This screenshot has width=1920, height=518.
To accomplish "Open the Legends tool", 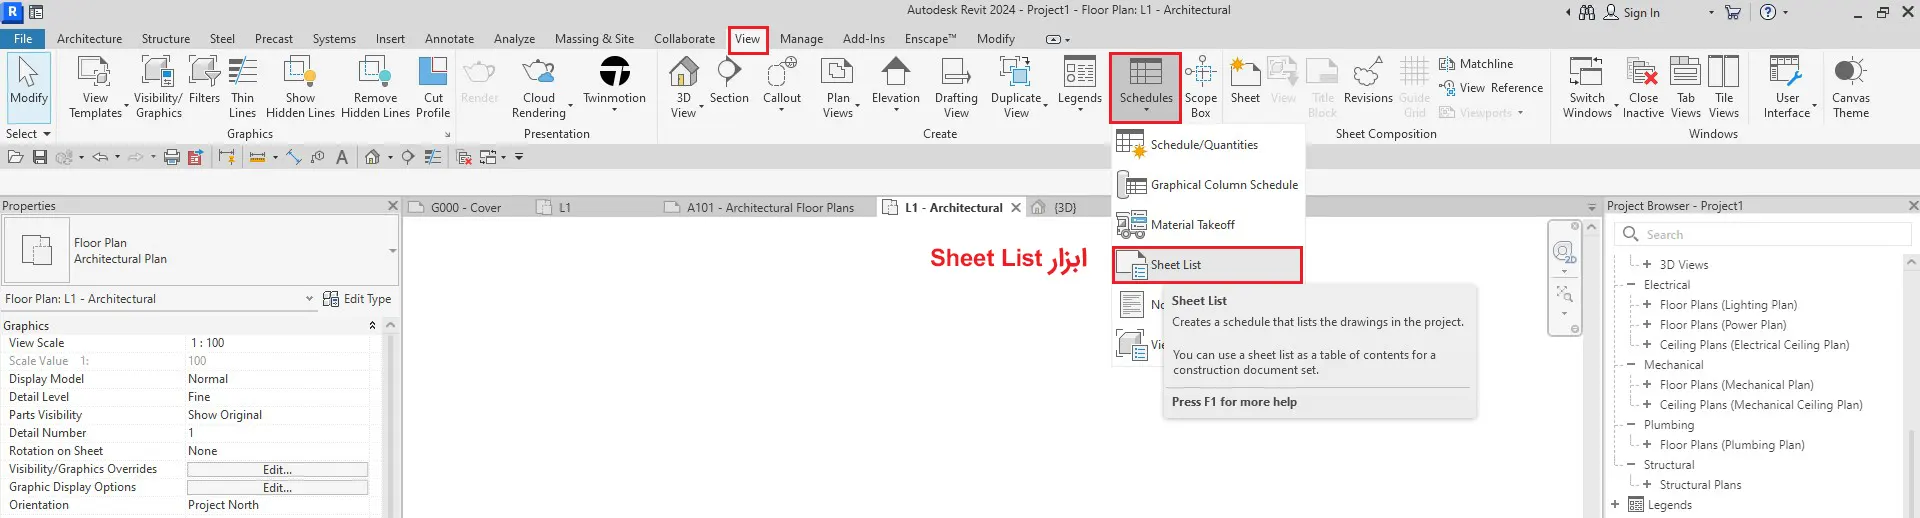I will pyautogui.click(x=1080, y=83).
